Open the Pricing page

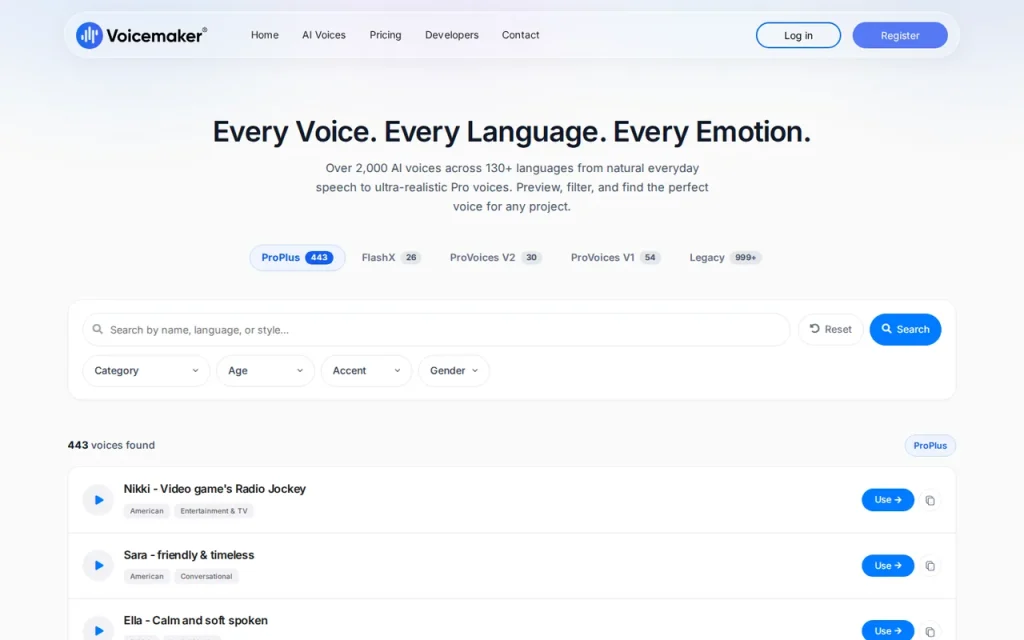(385, 35)
